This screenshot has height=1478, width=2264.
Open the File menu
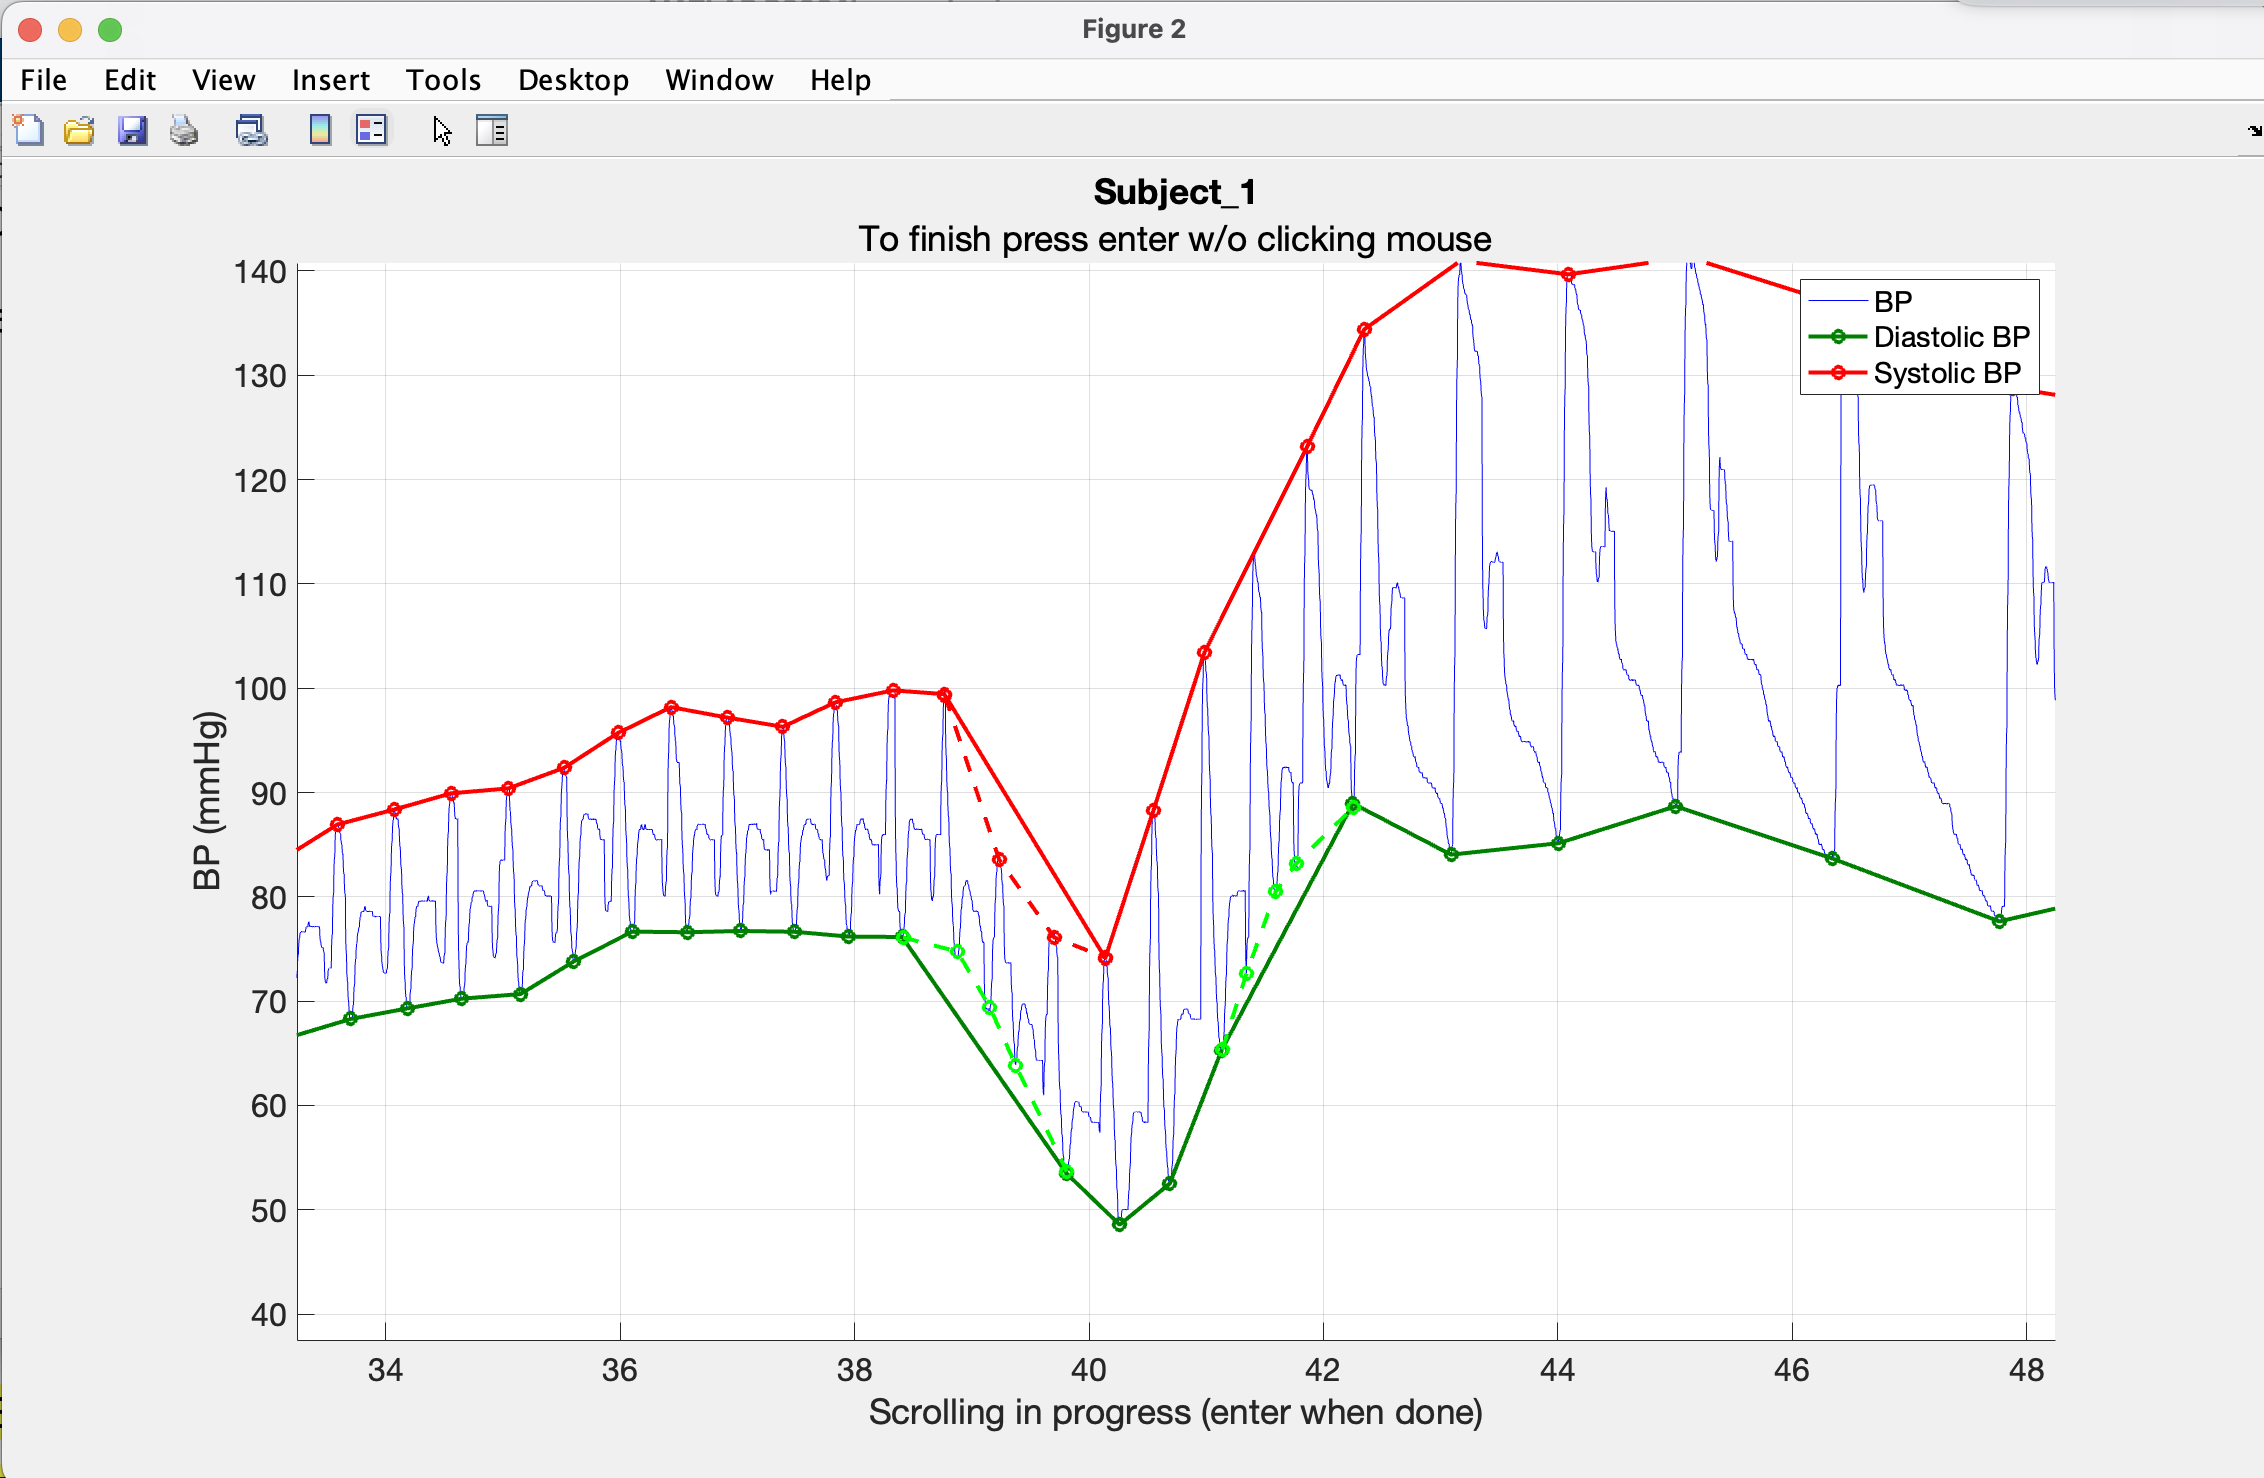point(43,80)
